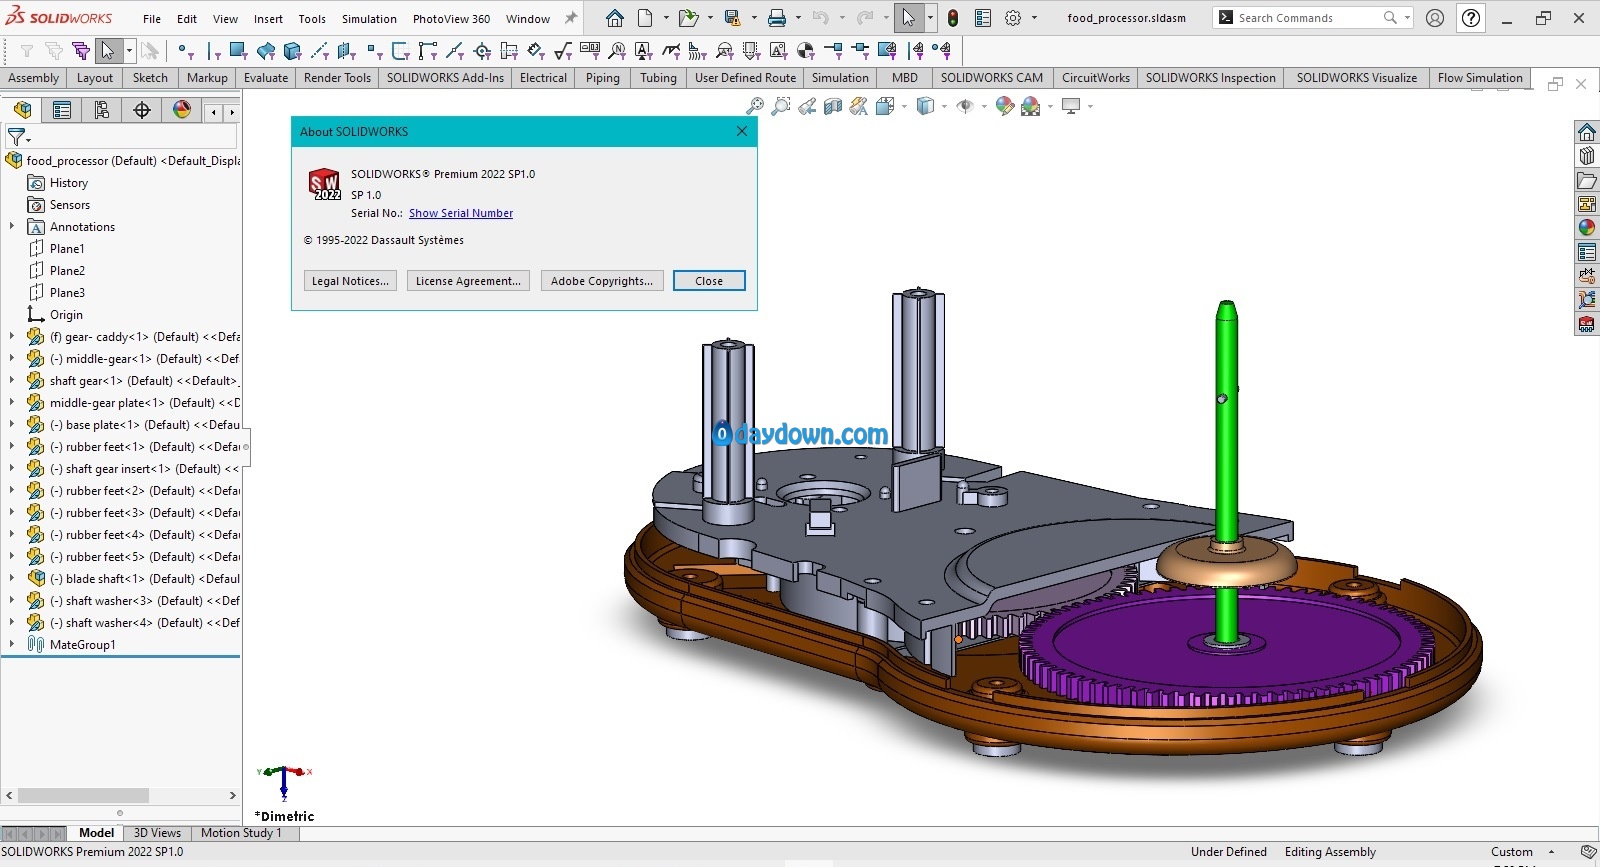Open the Edit Appearance color ball icon
1600x867 pixels.
point(1005,106)
